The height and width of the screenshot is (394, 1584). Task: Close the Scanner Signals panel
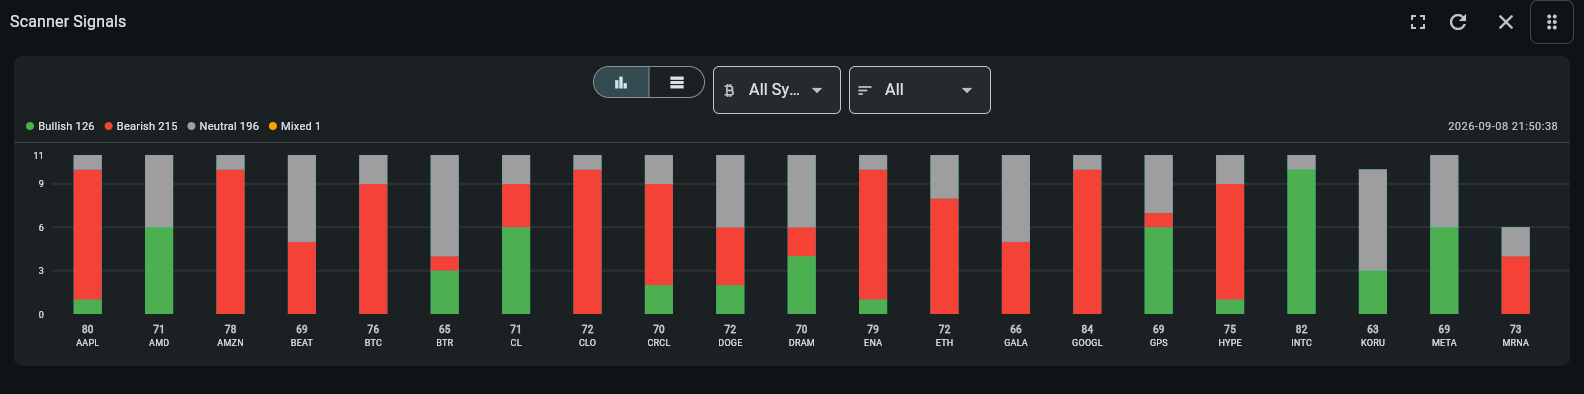point(1505,22)
